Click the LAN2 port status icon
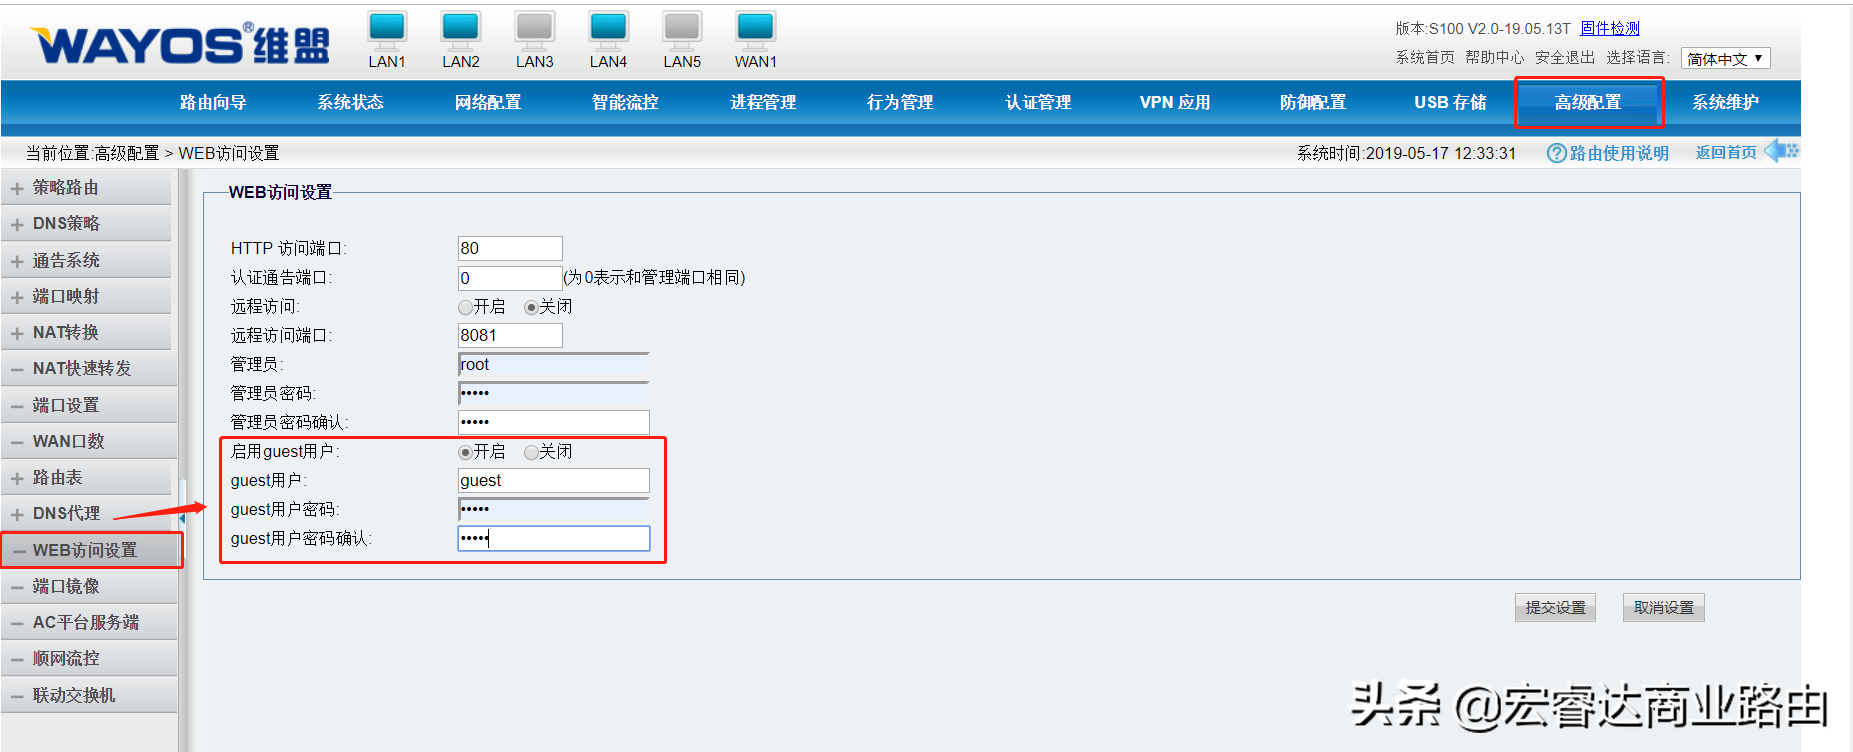 (x=461, y=30)
